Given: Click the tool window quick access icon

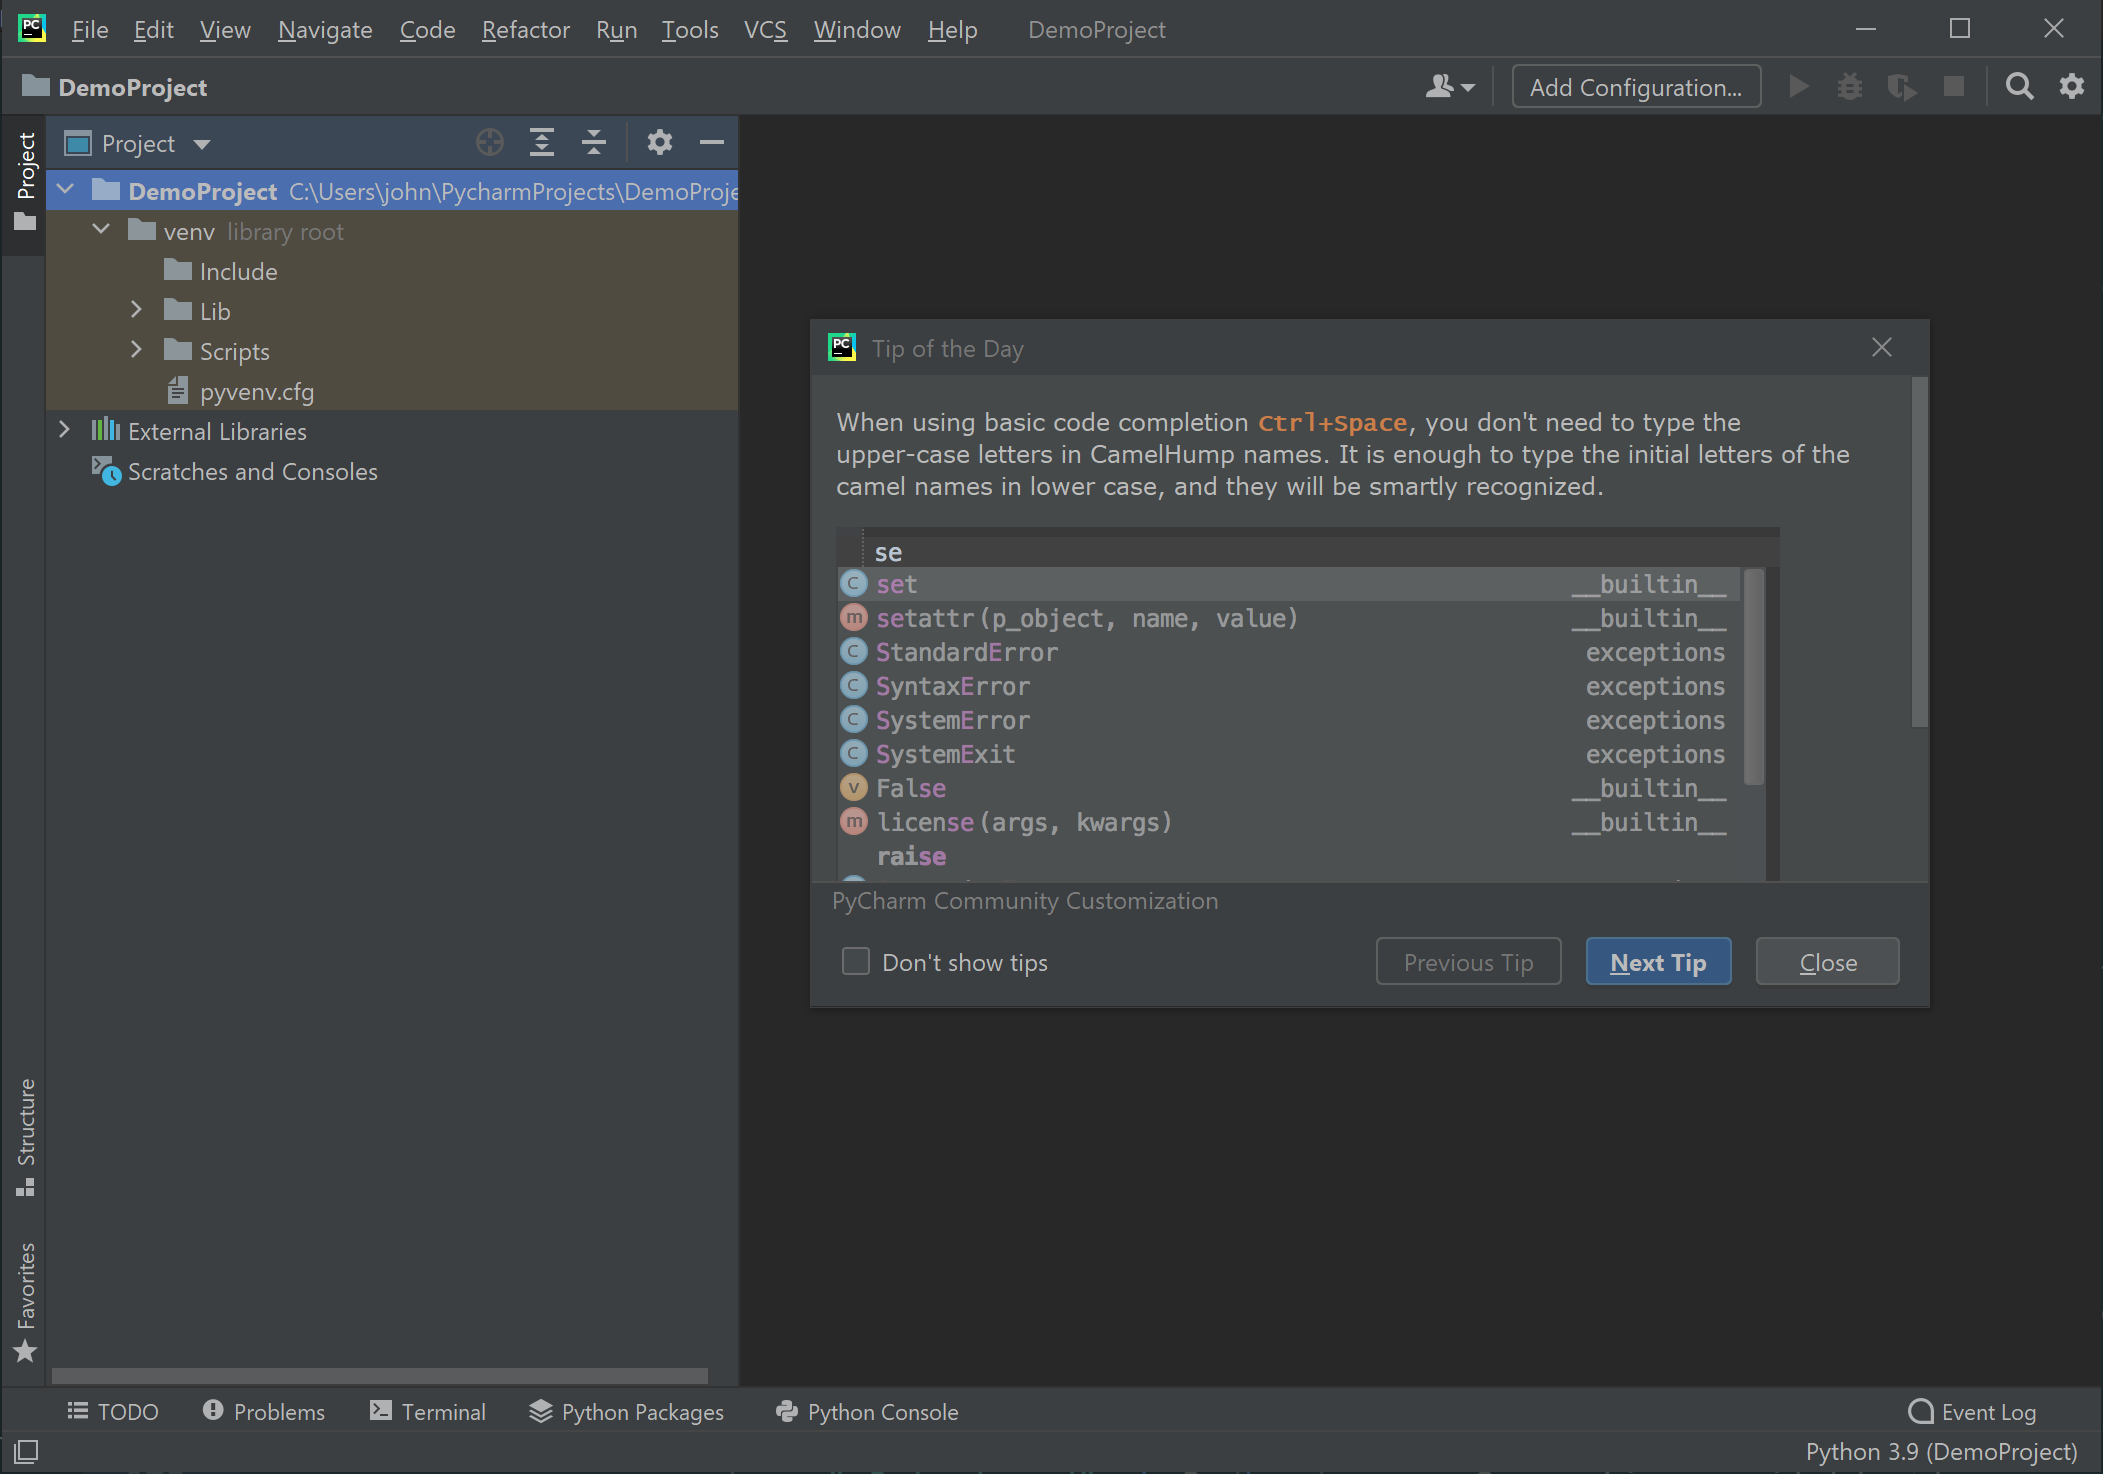Looking at the screenshot, I should pyautogui.click(x=26, y=1450).
